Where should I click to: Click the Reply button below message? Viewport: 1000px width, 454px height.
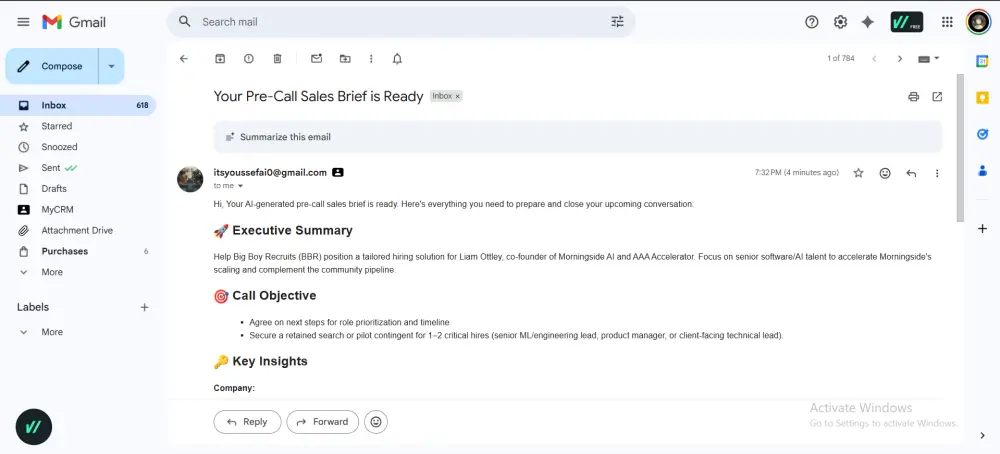pos(247,421)
